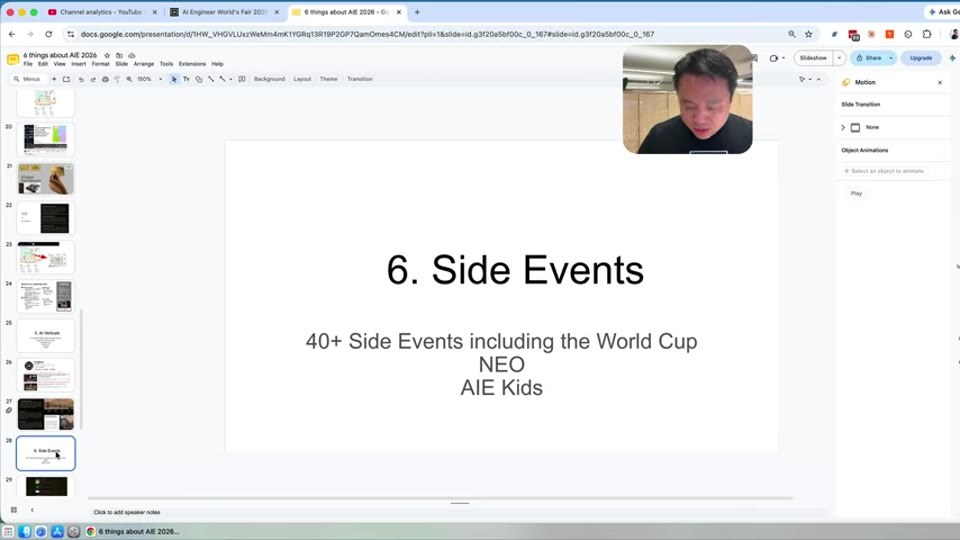
Task: Go back with the browser back arrow
Action: coord(12,34)
